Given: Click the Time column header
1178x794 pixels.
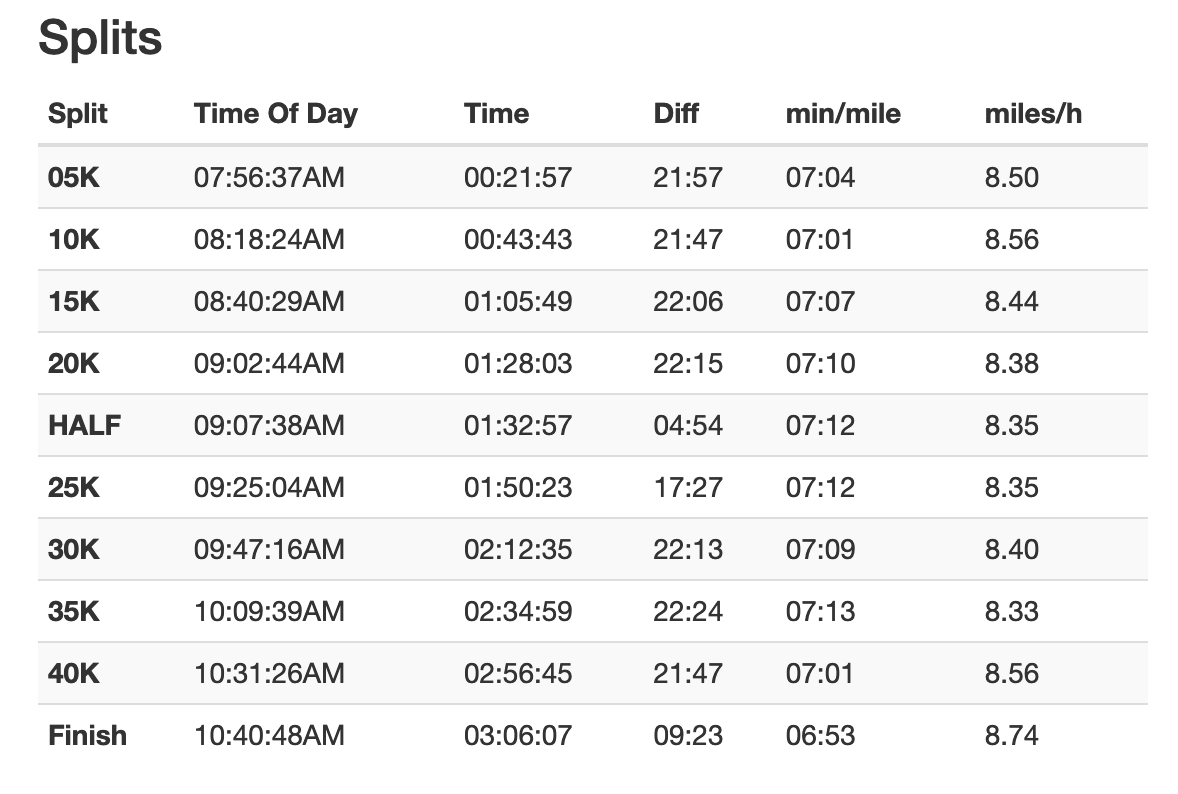Looking at the screenshot, I should (496, 114).
